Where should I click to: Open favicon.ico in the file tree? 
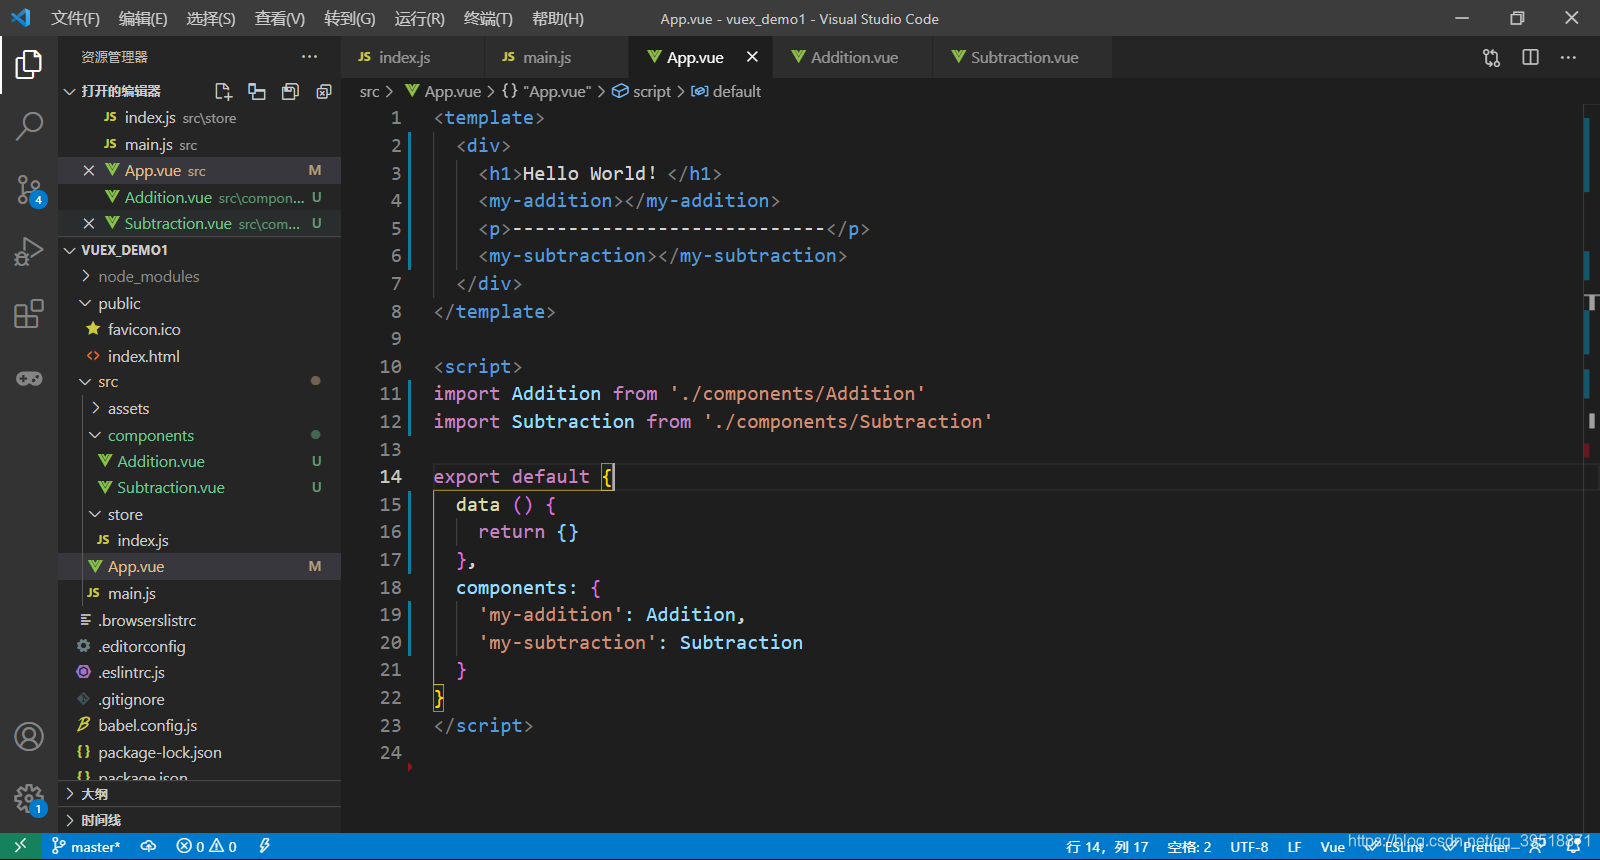coord(144,329)
